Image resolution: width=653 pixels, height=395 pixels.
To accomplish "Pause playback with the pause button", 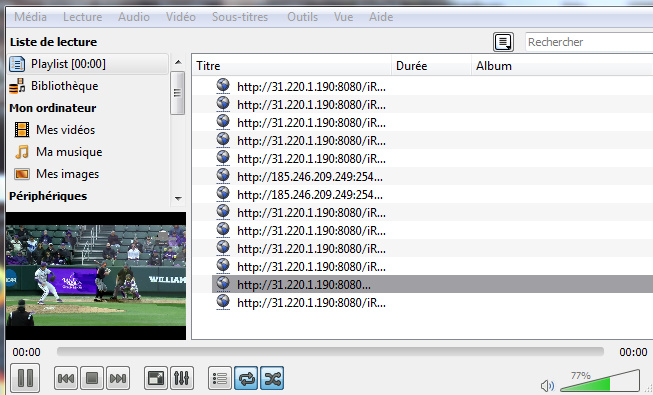I will [25, 378].
